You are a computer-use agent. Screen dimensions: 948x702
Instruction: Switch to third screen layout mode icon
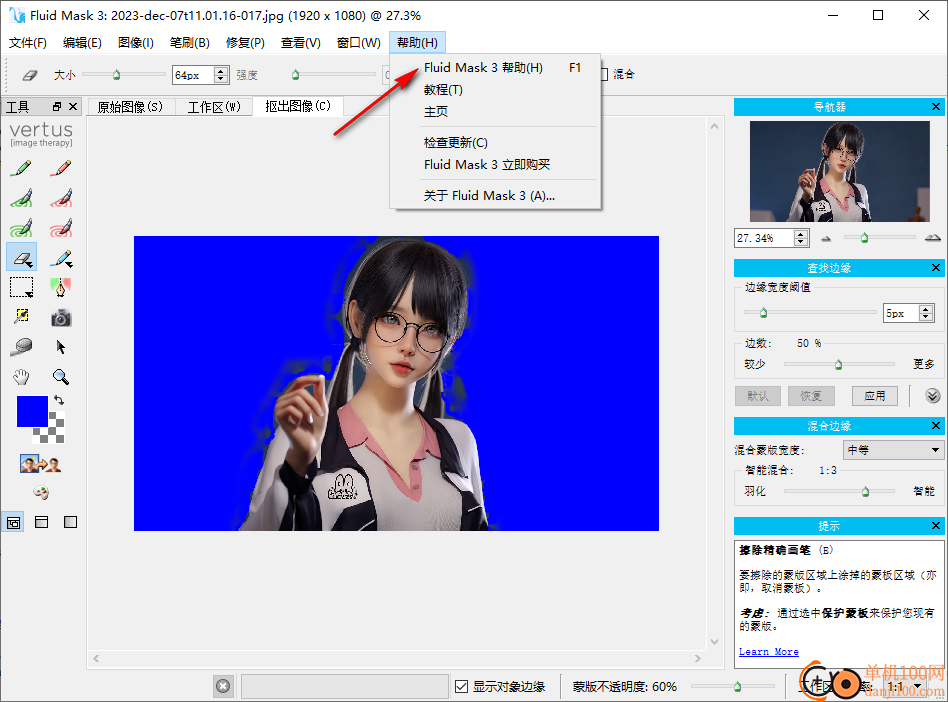point(70,522)
